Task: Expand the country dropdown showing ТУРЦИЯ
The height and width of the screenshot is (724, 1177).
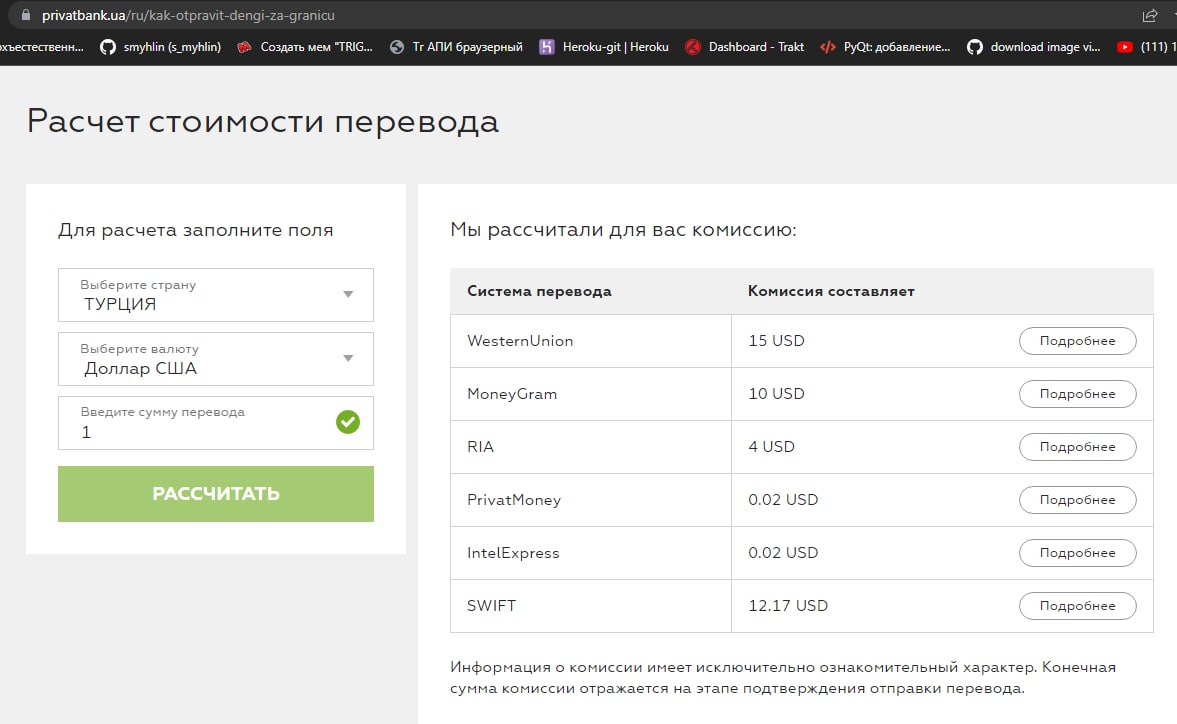Action: (x=216, y=295)
